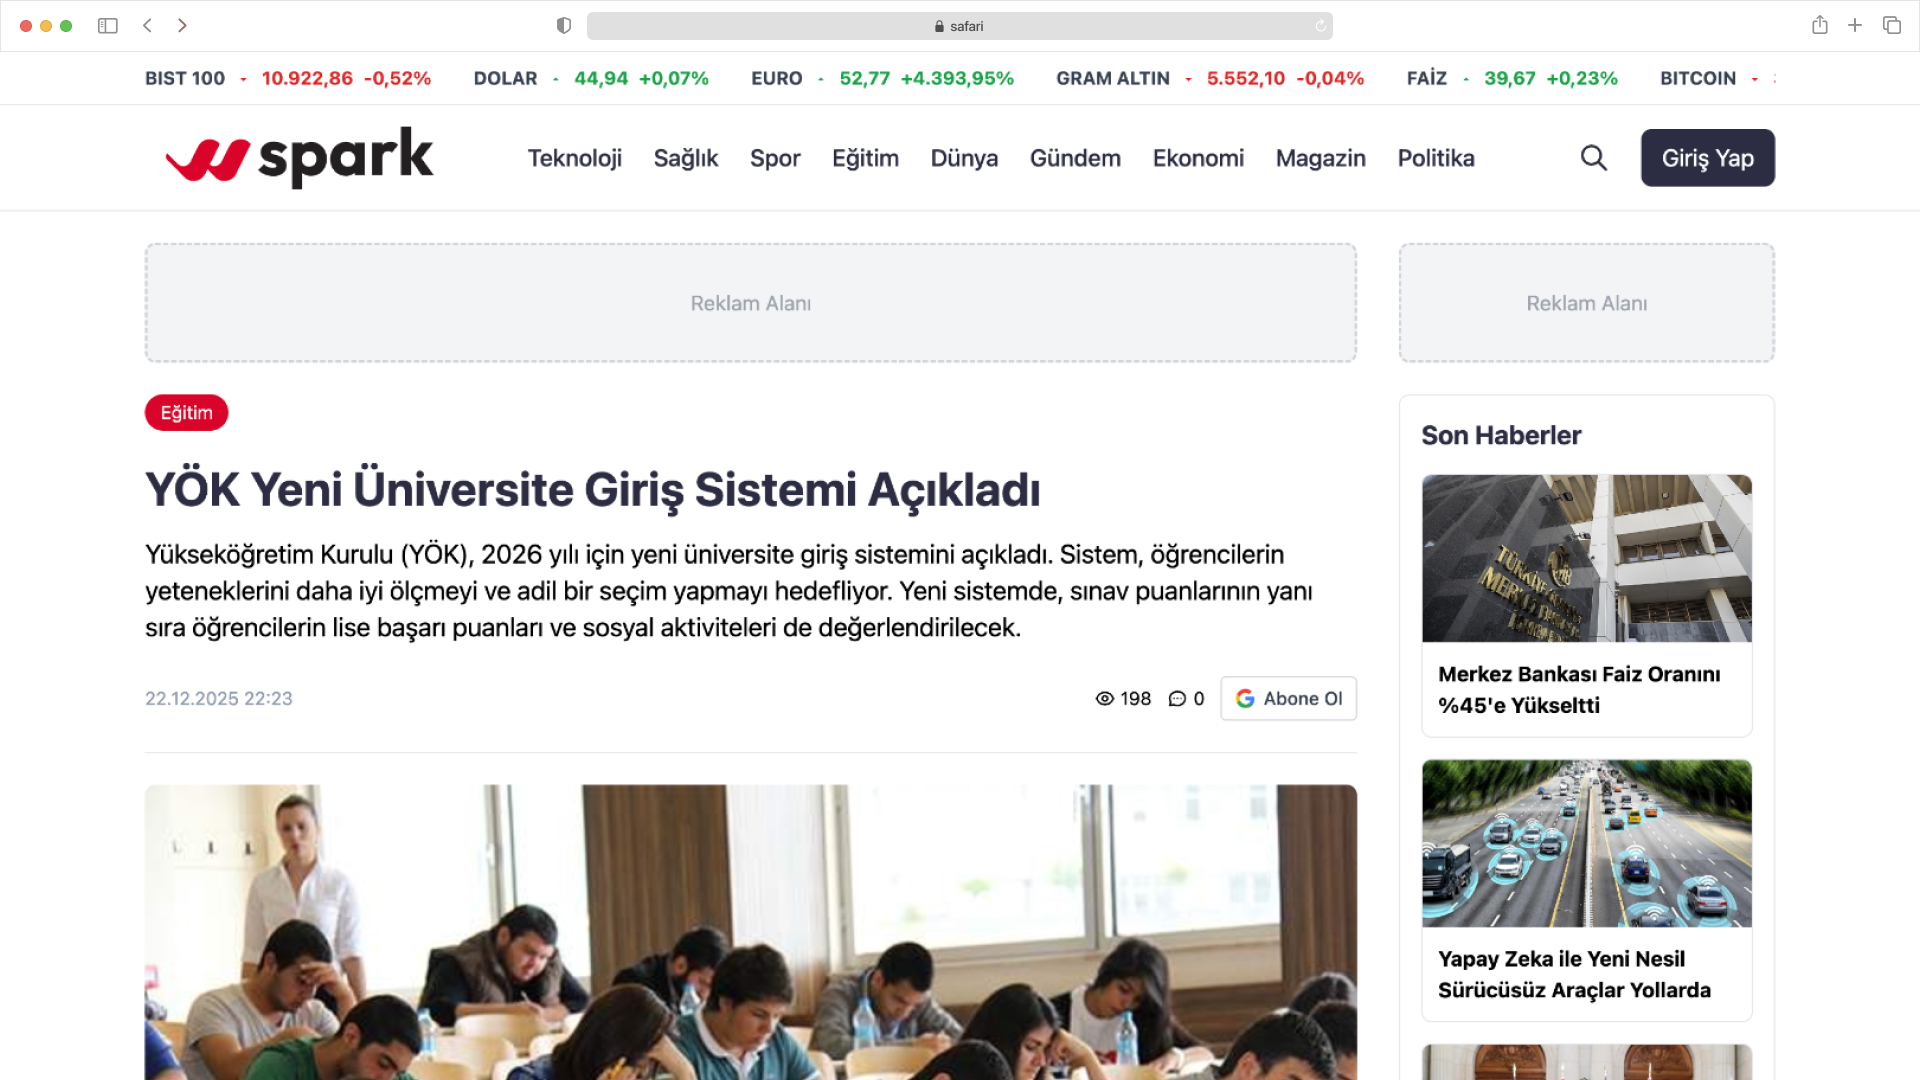
Task: Go forward with the browser forward arrow
Action: (182, 26)
